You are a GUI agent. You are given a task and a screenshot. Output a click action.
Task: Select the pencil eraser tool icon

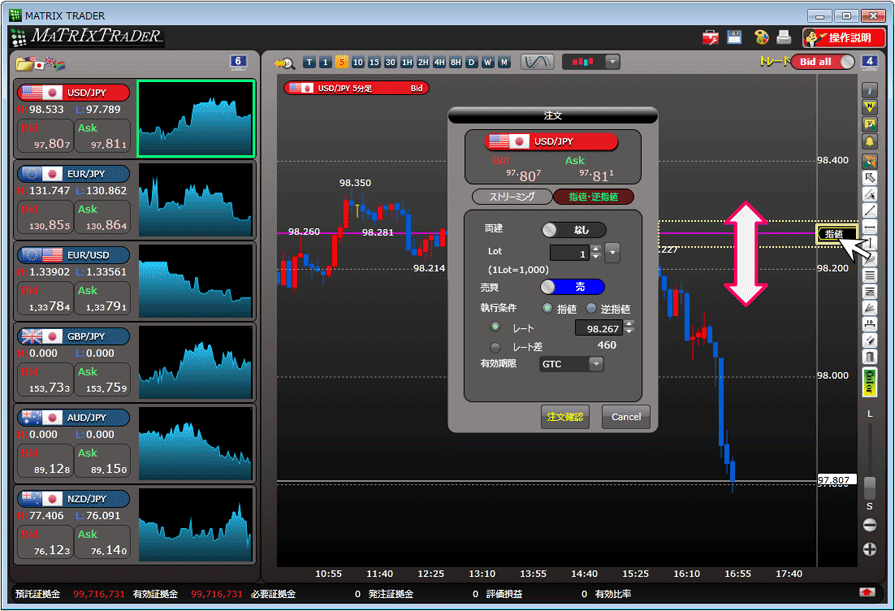[869, 341]
